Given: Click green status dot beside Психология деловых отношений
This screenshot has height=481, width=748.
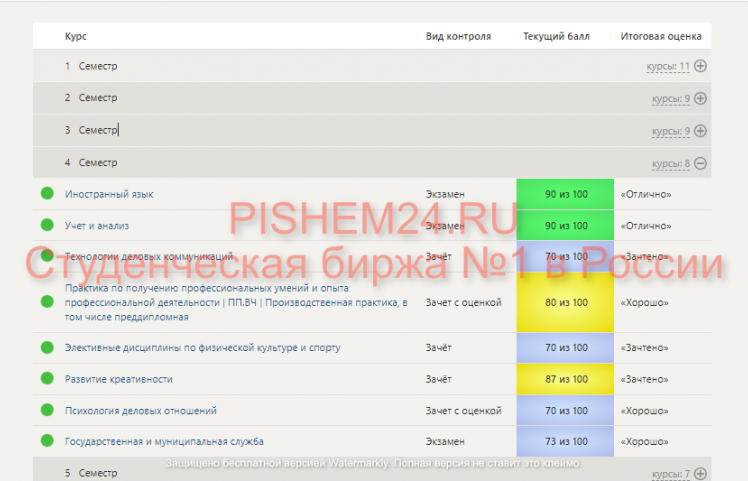Looking at the screenshot, I should point(47,410).
